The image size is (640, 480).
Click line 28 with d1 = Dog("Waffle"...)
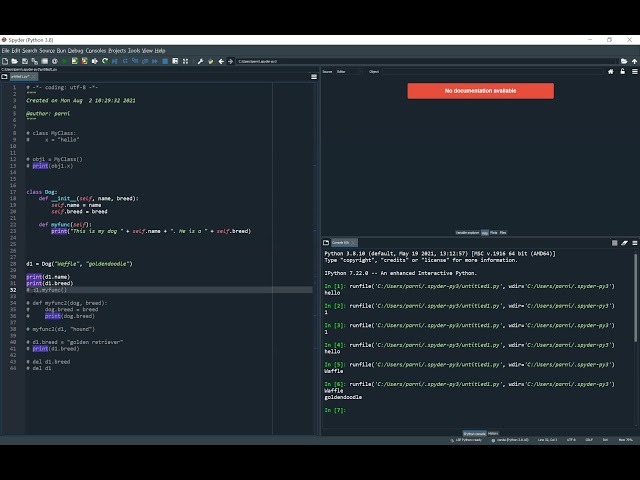tap(79, 264)
